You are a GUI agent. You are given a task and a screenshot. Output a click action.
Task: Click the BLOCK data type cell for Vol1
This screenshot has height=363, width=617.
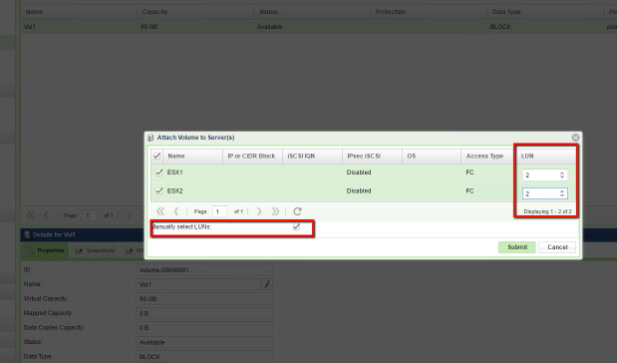click(501, 27)
